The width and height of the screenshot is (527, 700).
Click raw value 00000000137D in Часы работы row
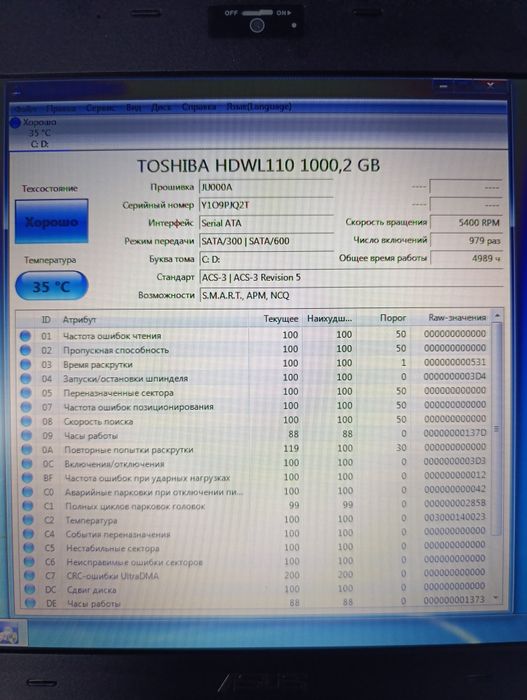[455, 433]
